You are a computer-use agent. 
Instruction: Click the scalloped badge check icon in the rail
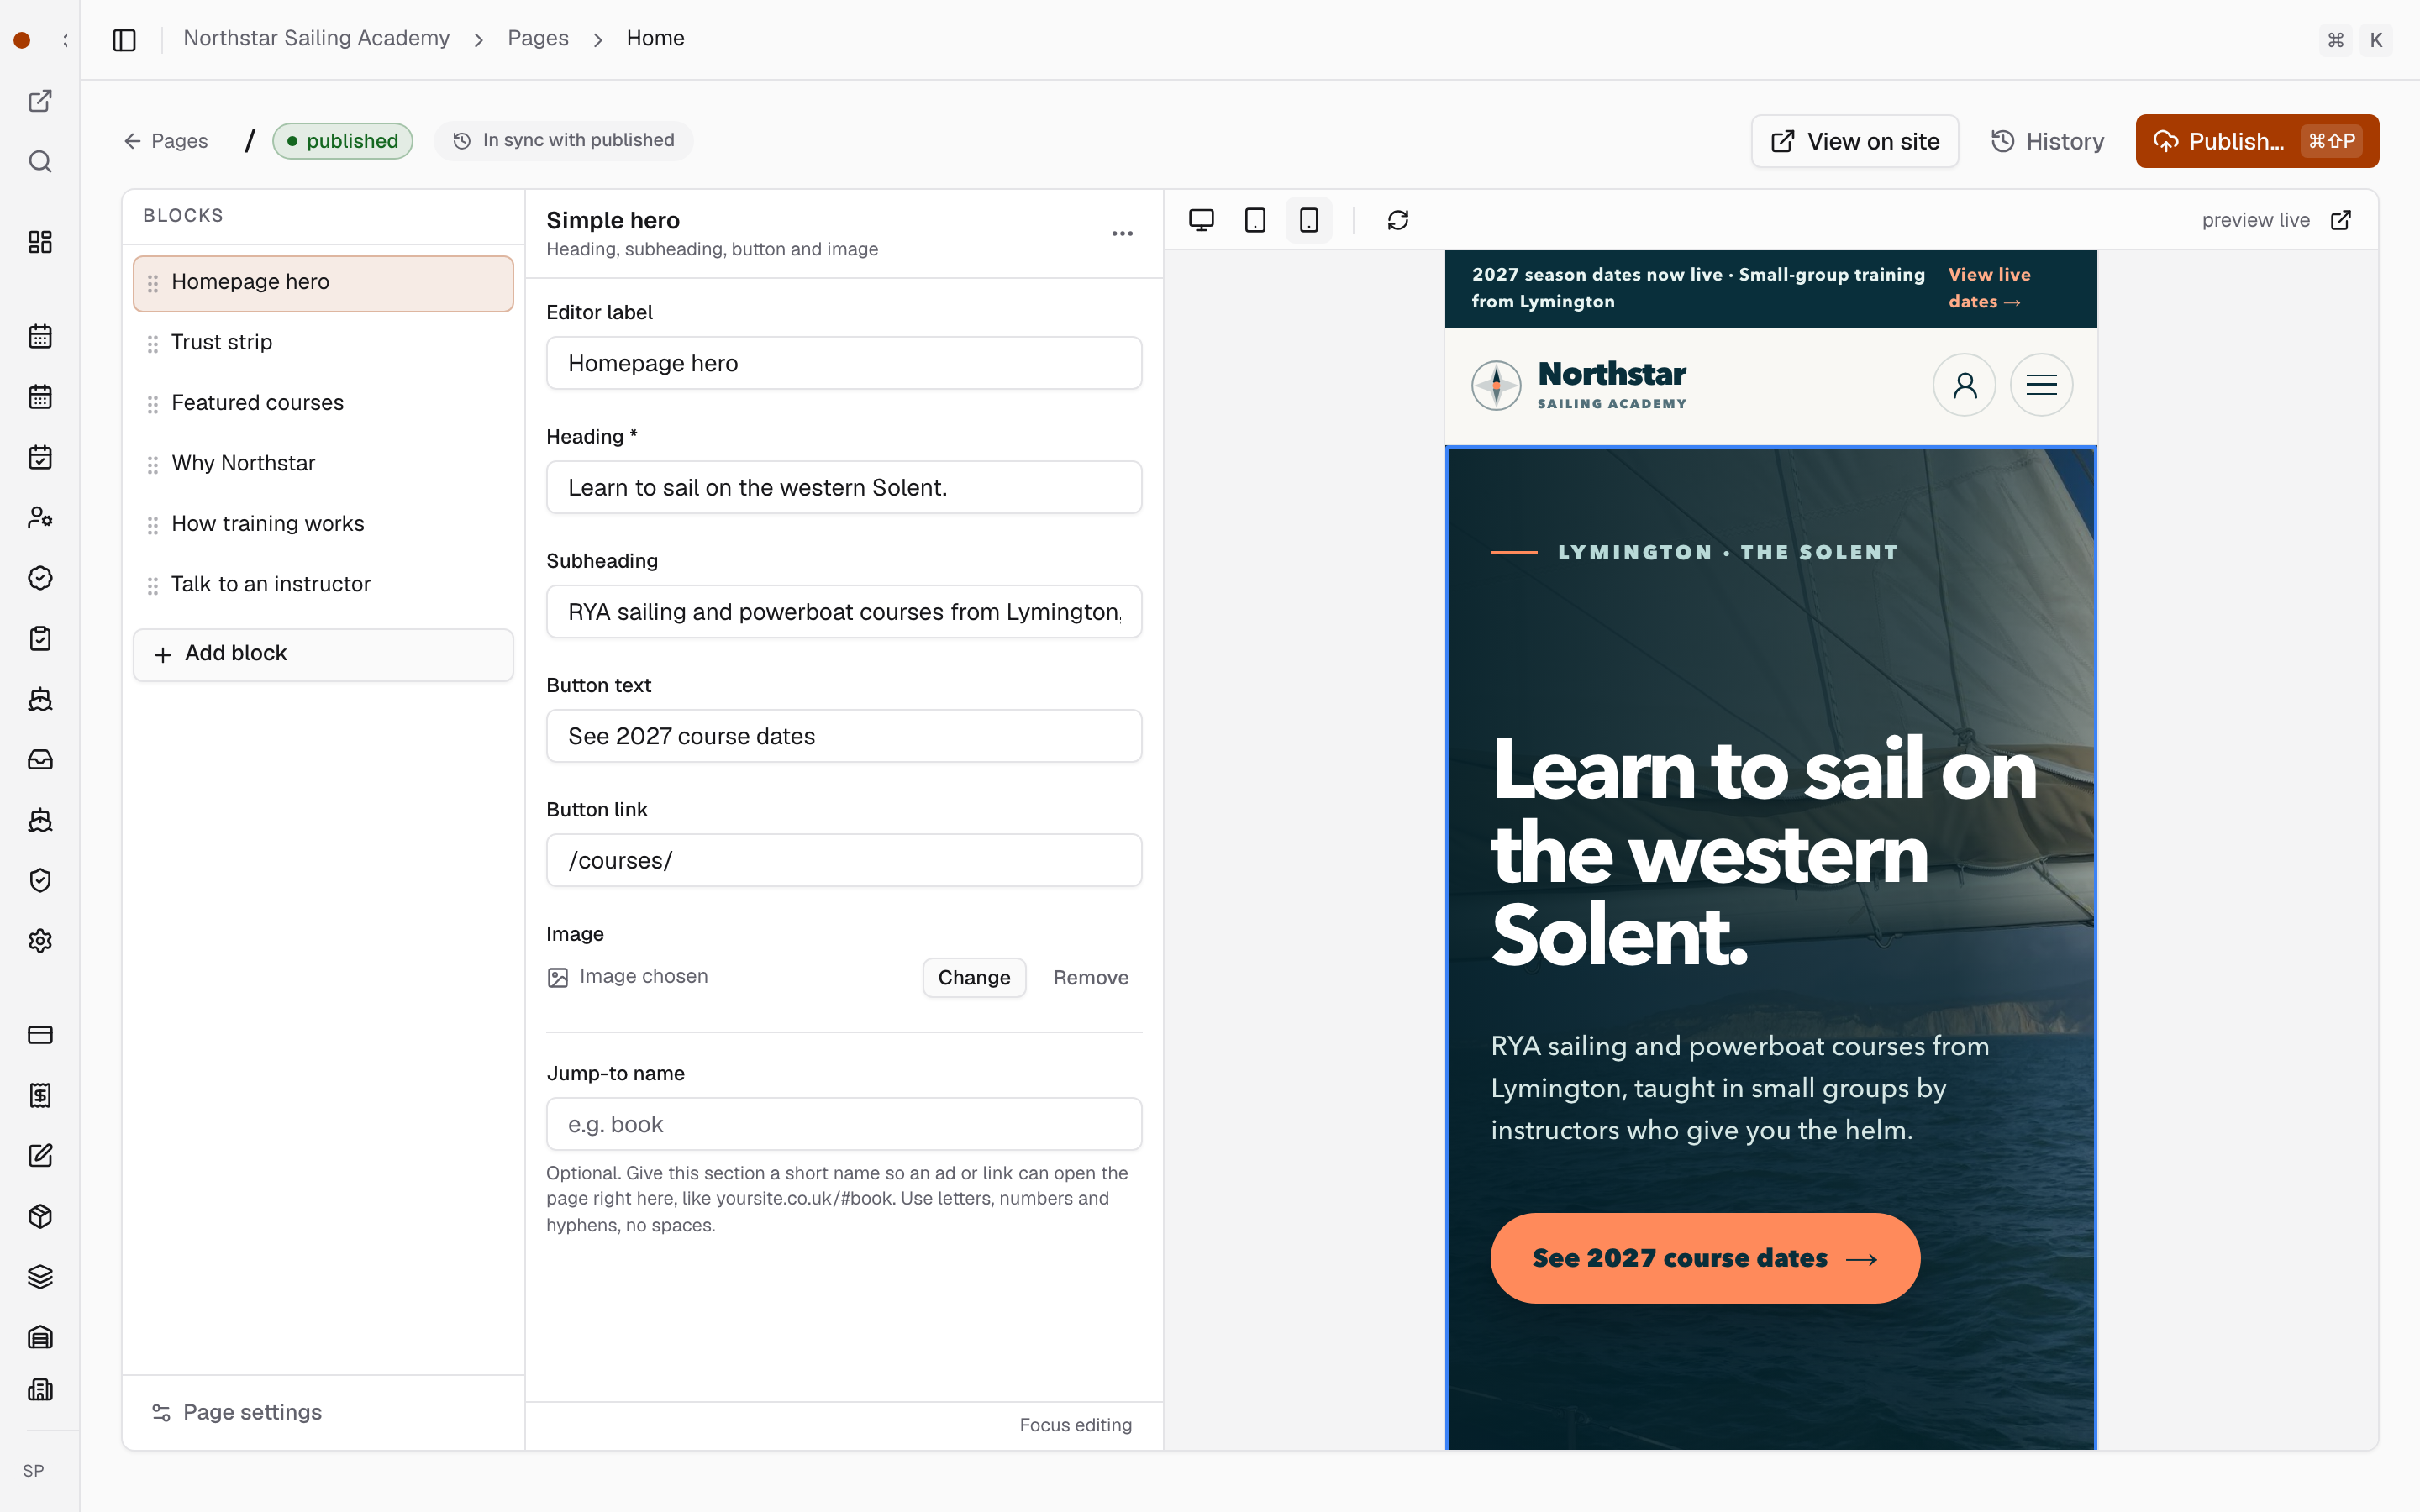[x=40, y=578]
